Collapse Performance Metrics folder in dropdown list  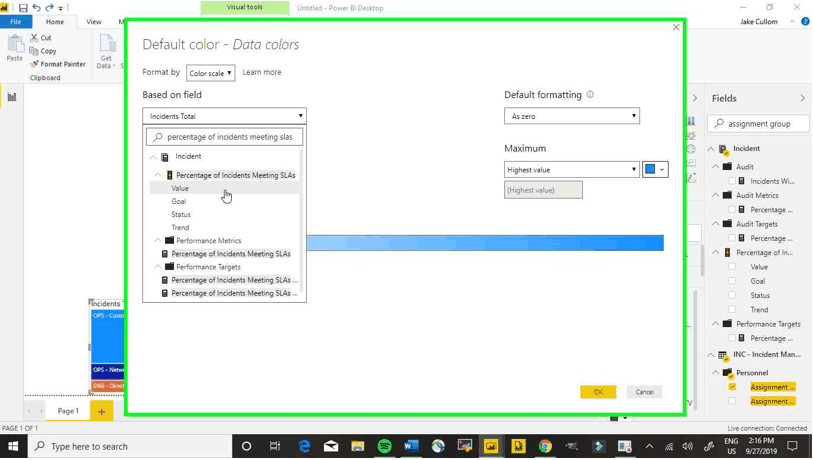coord(158,241)
